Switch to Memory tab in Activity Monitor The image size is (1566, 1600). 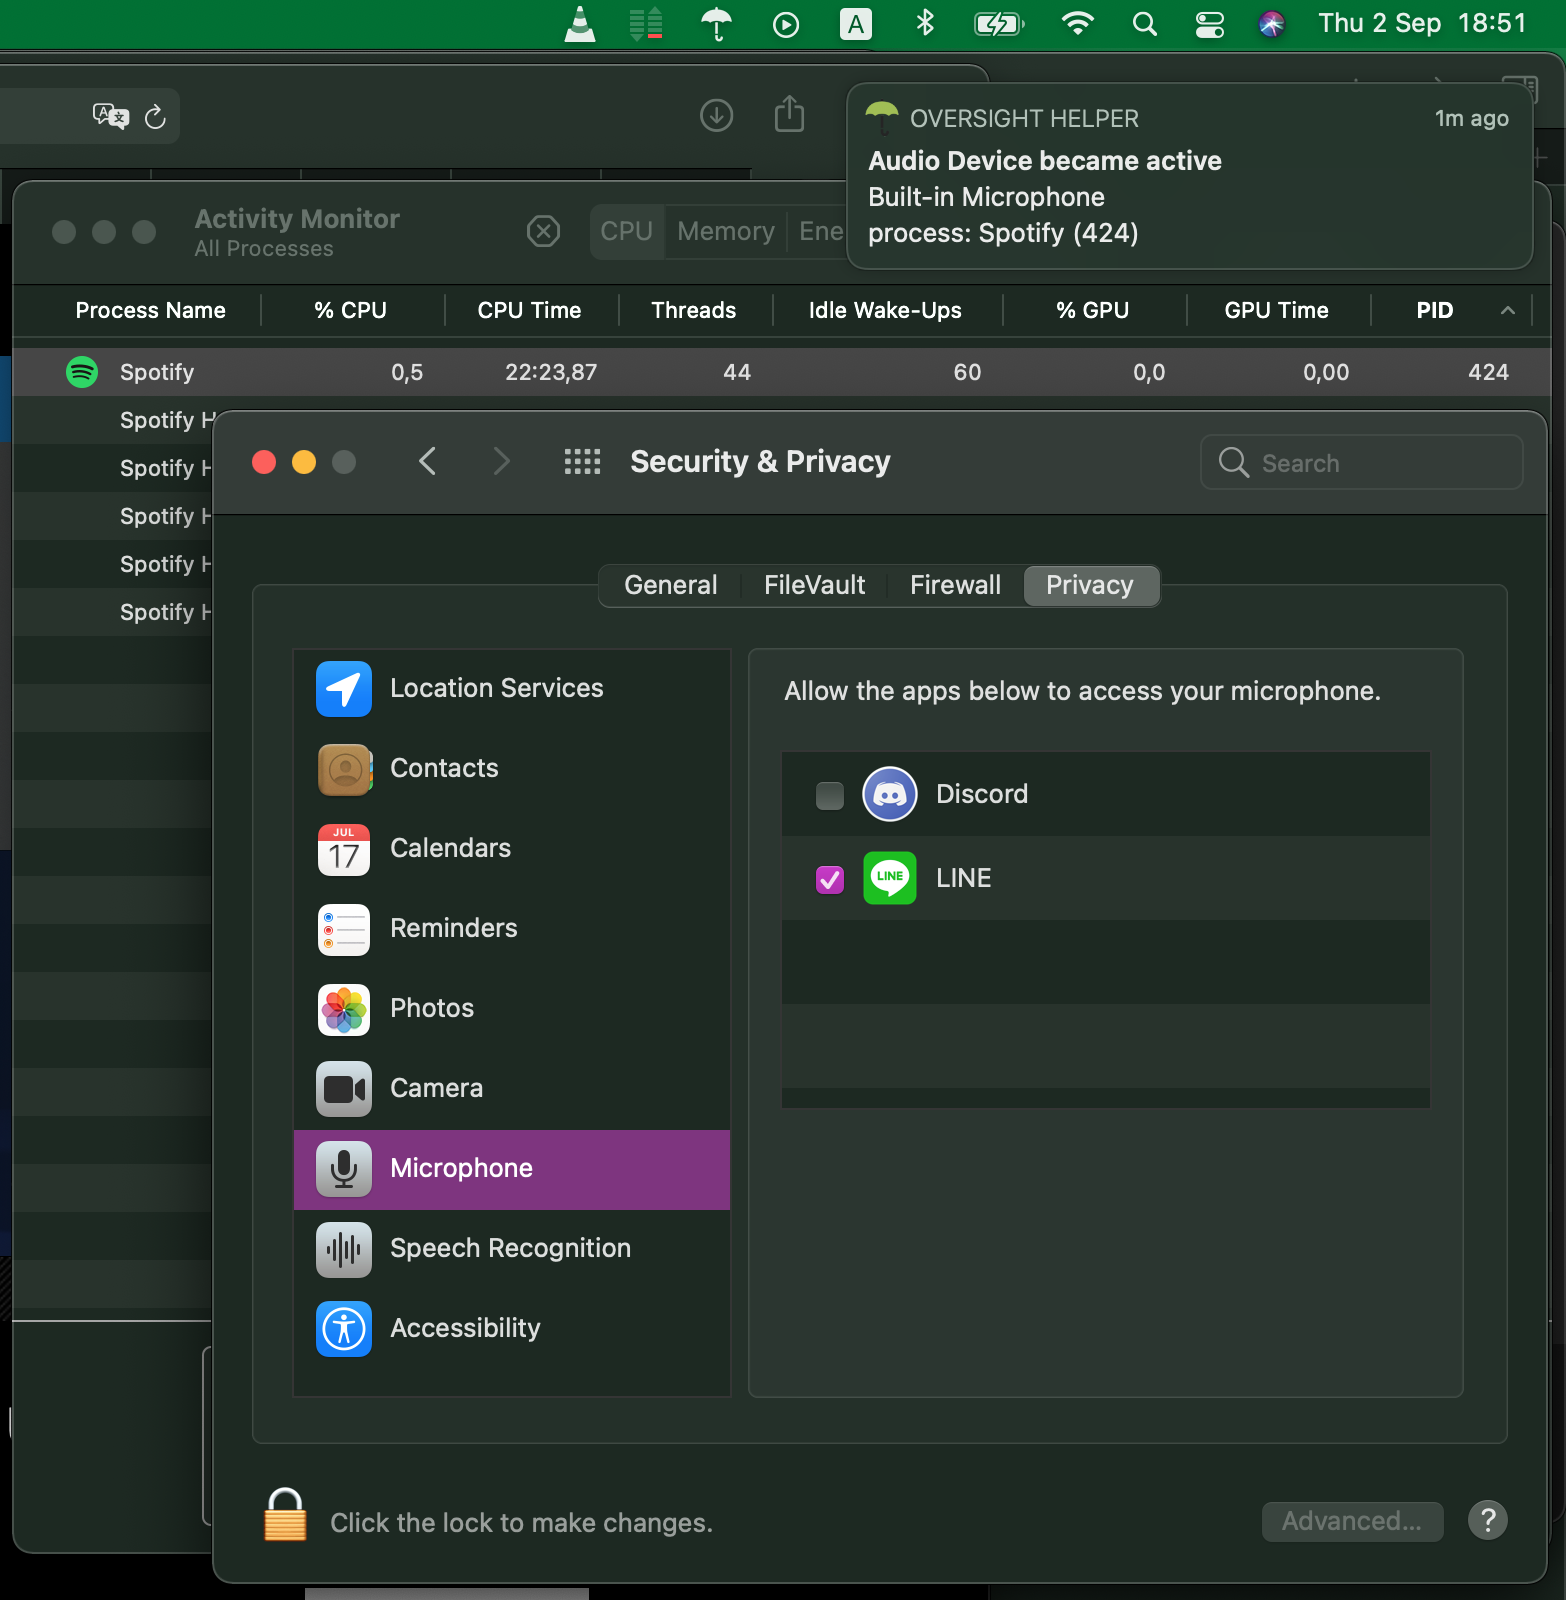[x=726, y=232]
